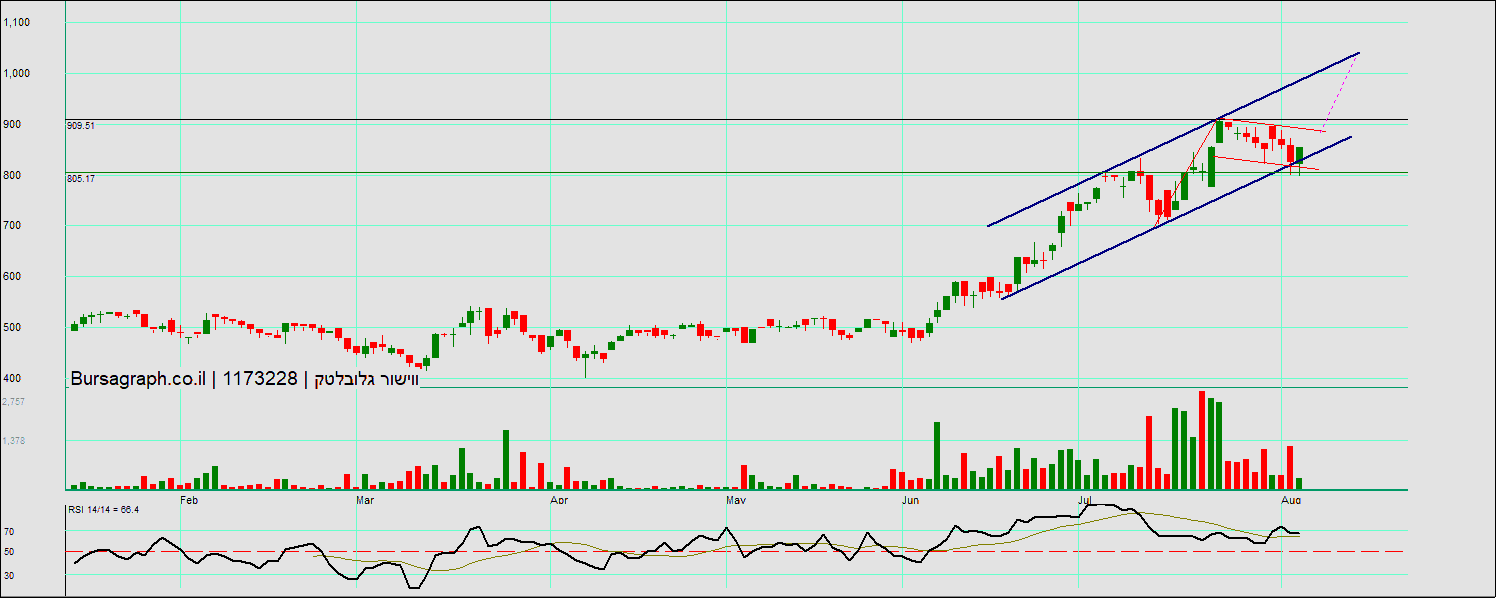Click the Bursagraph.co.il watermark text

138,378
